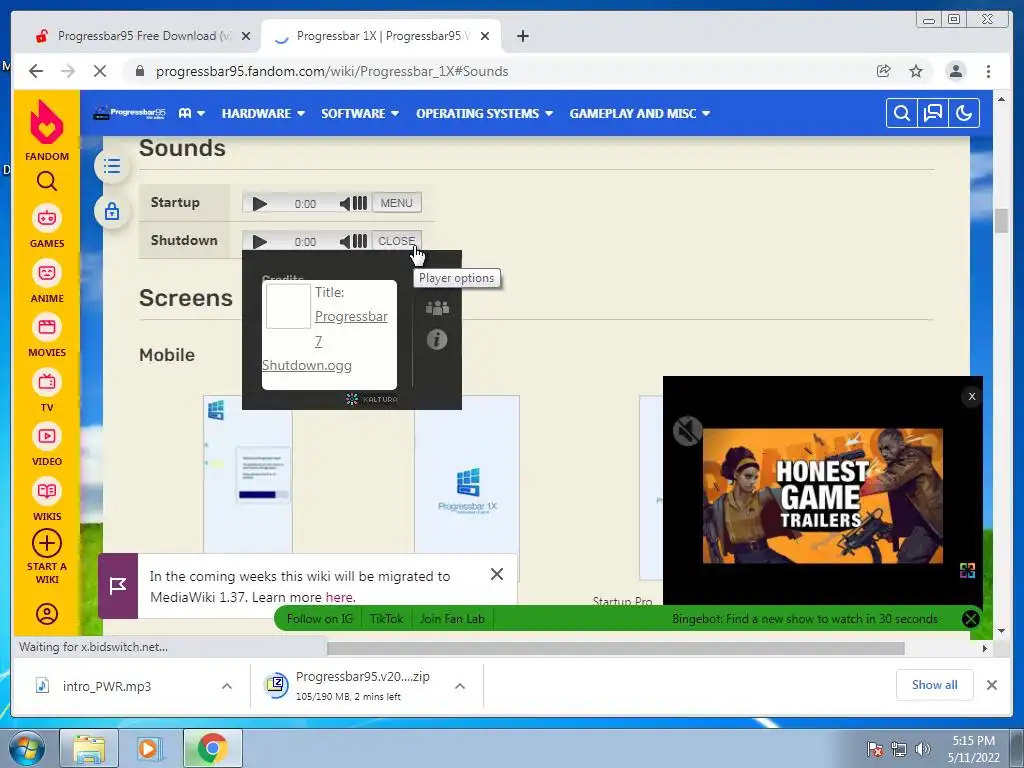The width and height of the screenshot is (1024, 768).
Task: Unmute the Honest Game Trailers video
Action: click(687, 431)
